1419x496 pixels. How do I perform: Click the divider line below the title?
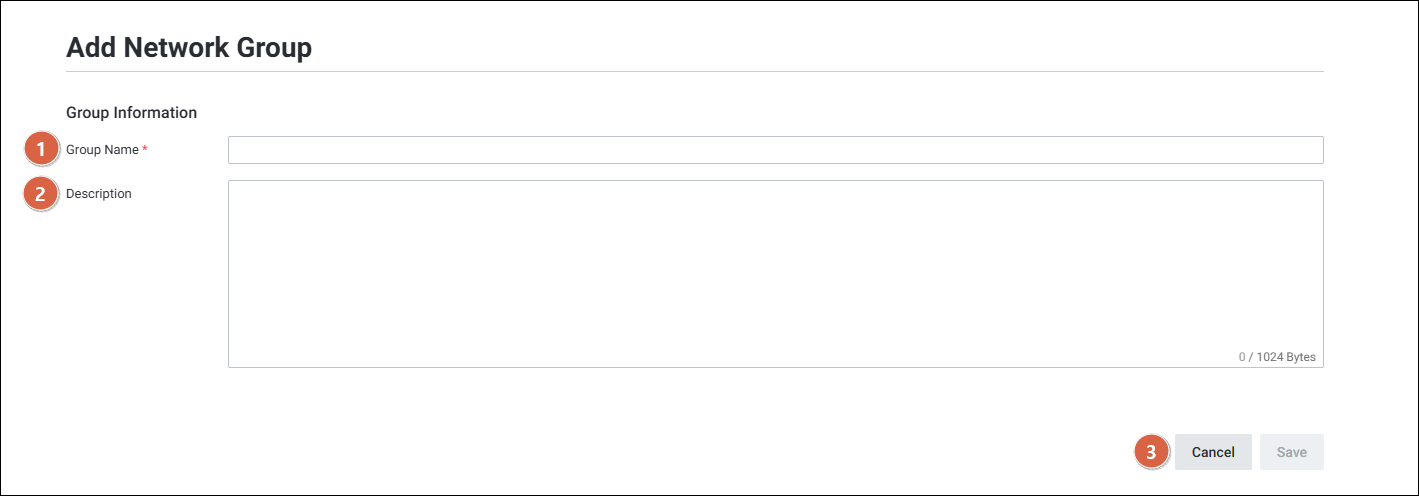coord(694,72)
